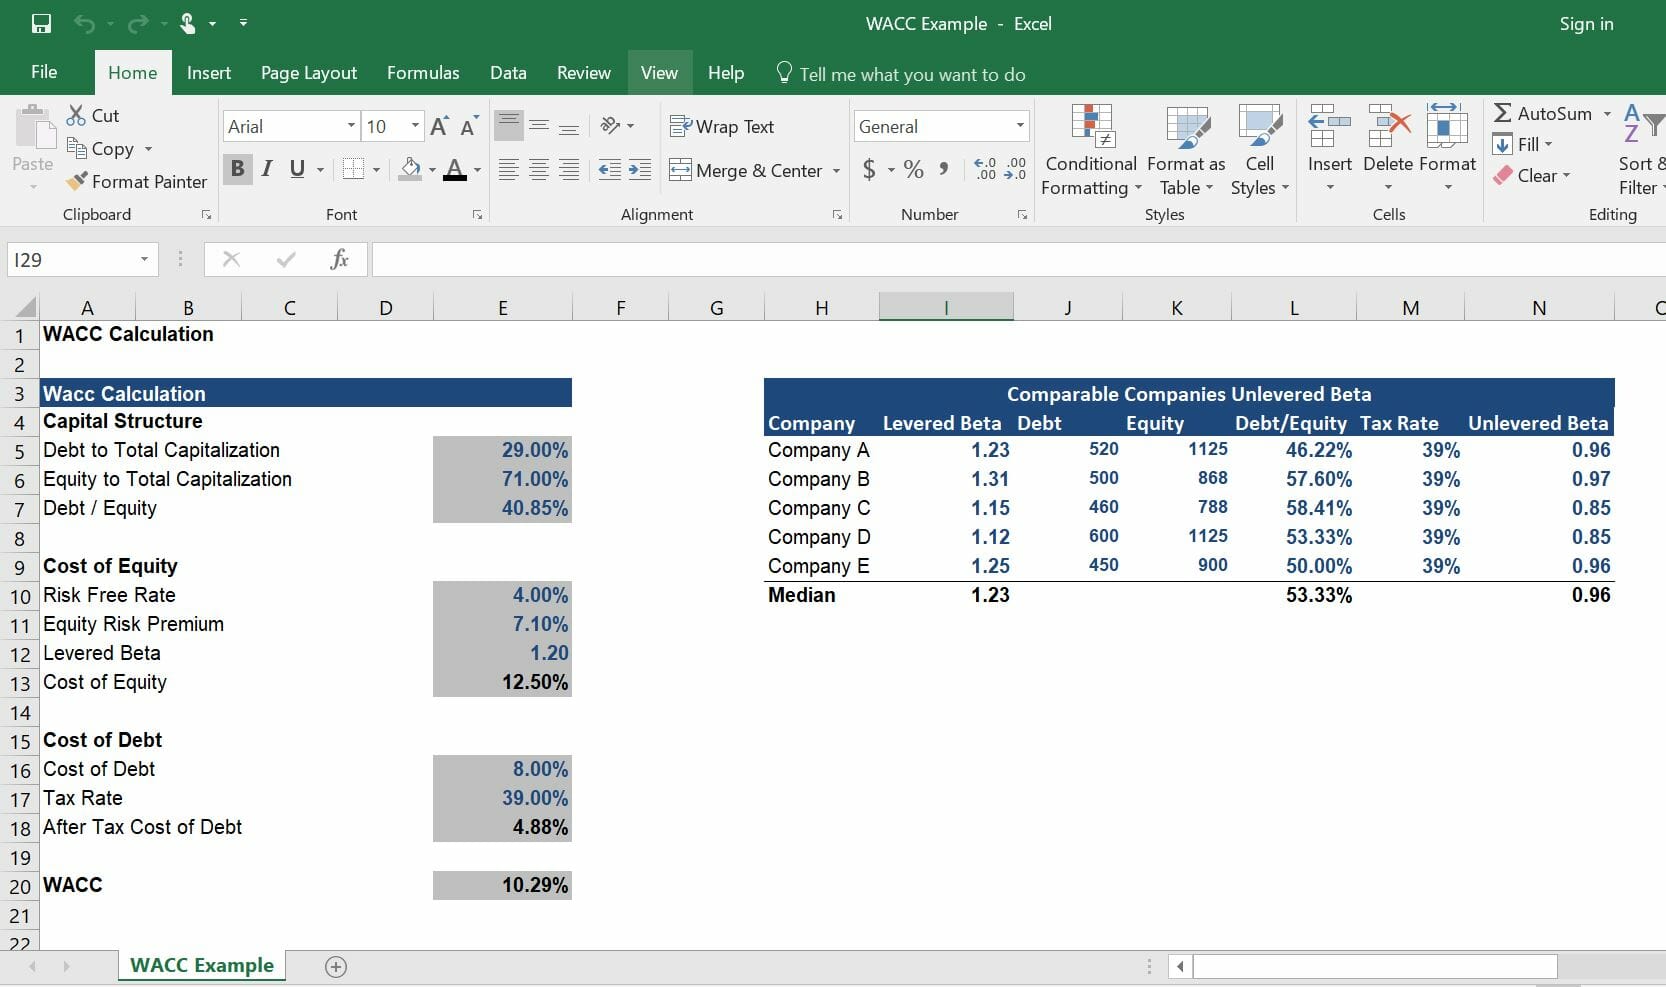Viewport: 1666px width, 987px height.
Task: Click the Insert Function fx icon
Action: pyautogui.click(x=339, y=260)
